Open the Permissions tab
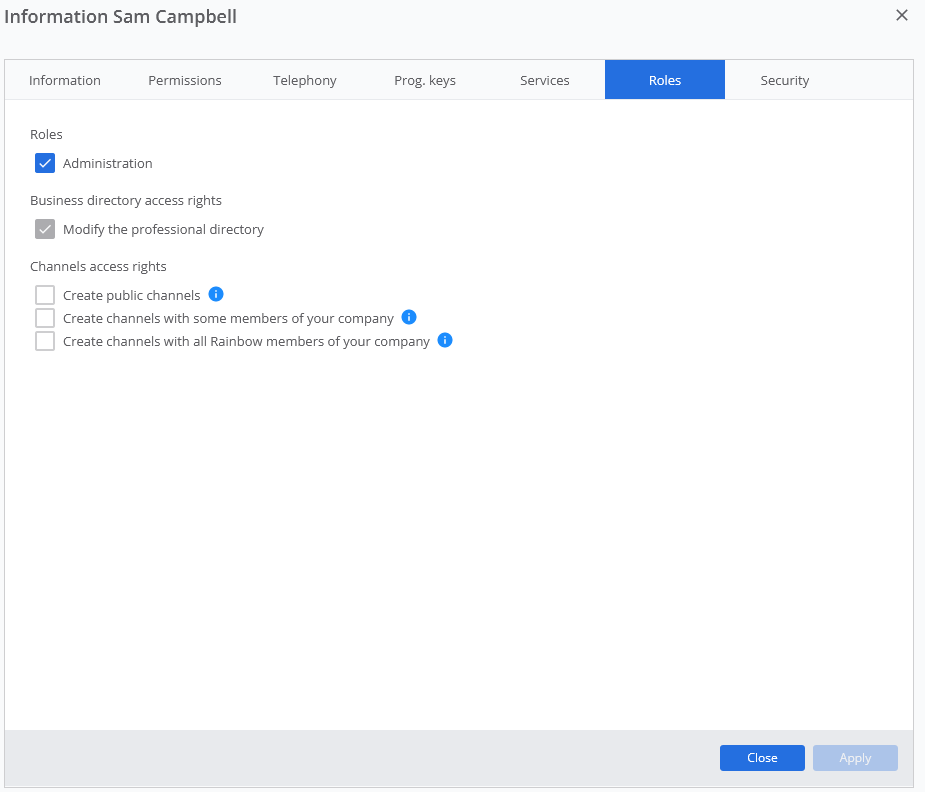The width and height of the screenshot is (925, 792). pos(185,80)
